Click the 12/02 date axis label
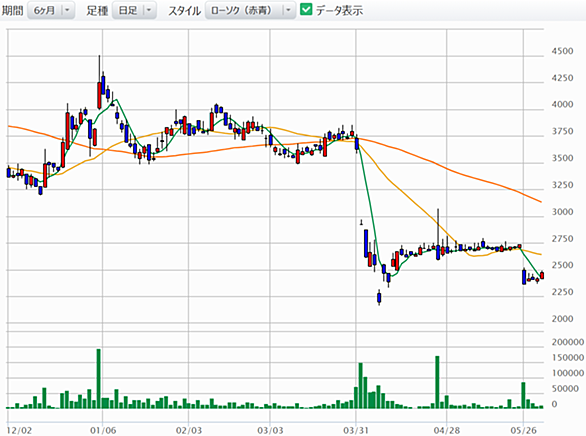586x436 pixels. click(19, 430)
